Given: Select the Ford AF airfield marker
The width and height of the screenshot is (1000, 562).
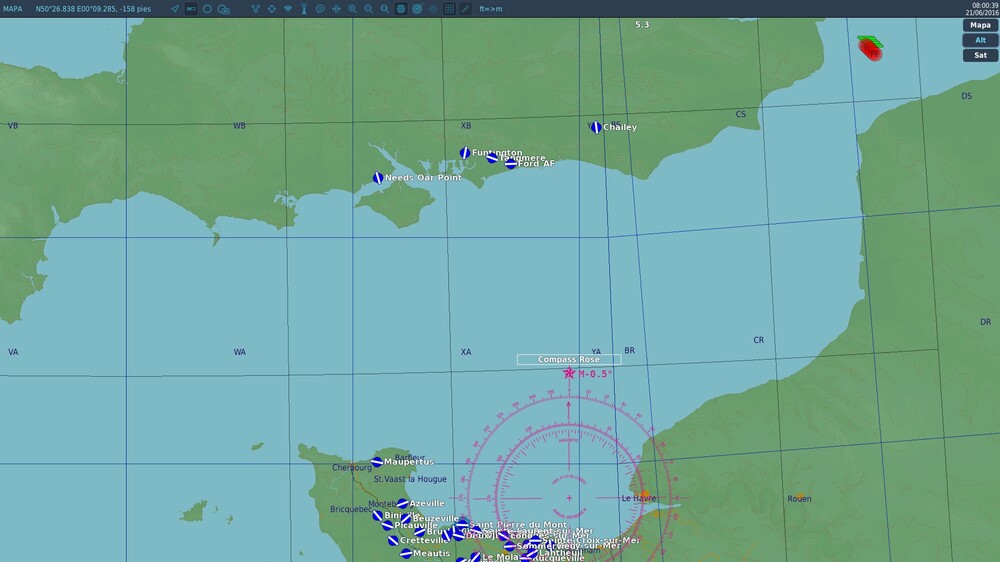Looking at the screenshot, I should click(511, 163).
